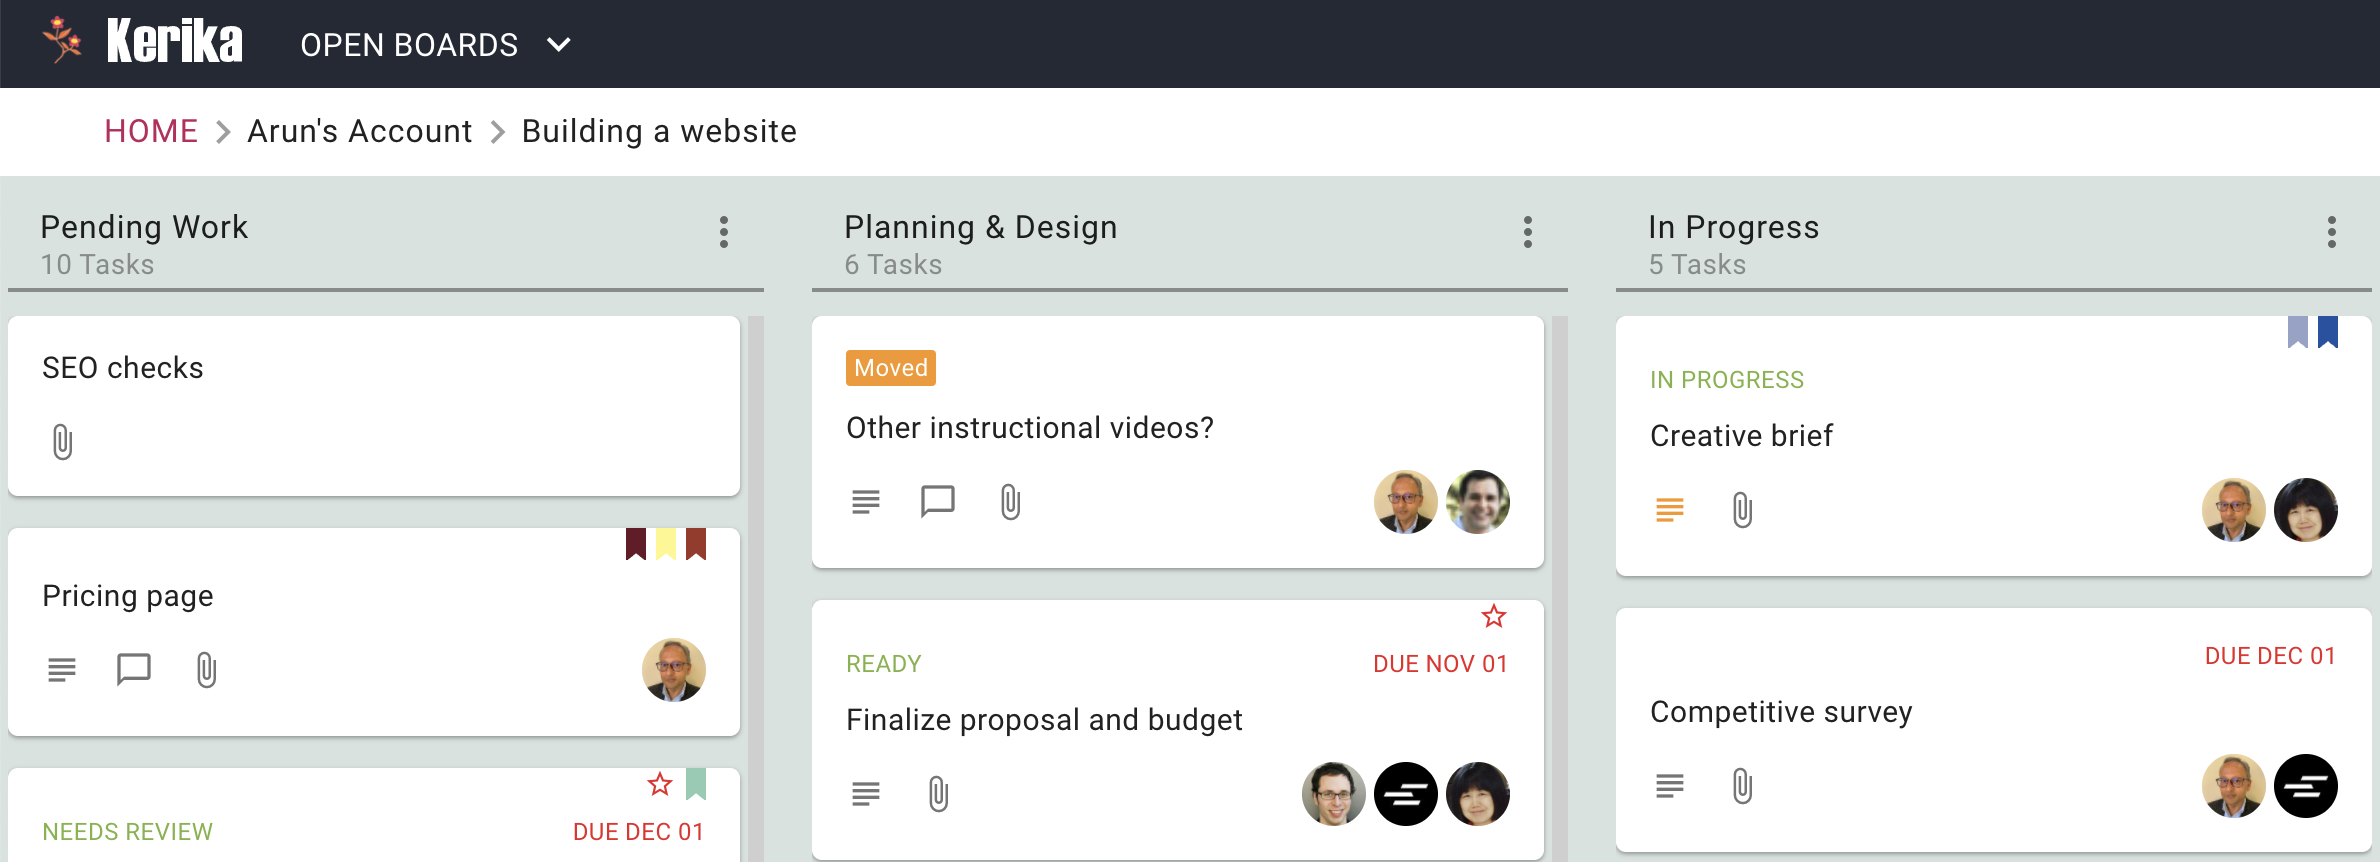
Task: Open the attachment icon on Competitive survey card
Action: 1743,785
